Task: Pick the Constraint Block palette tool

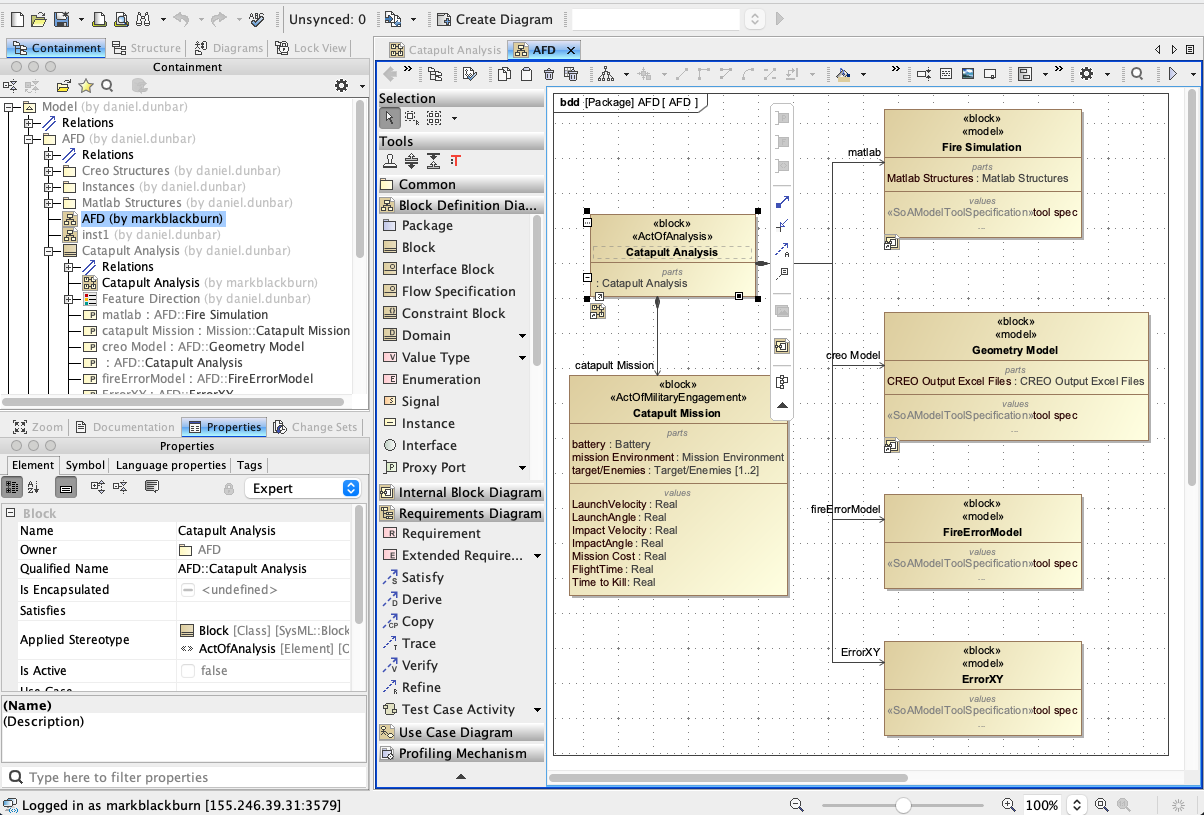Action: click(x=453, y=313)
